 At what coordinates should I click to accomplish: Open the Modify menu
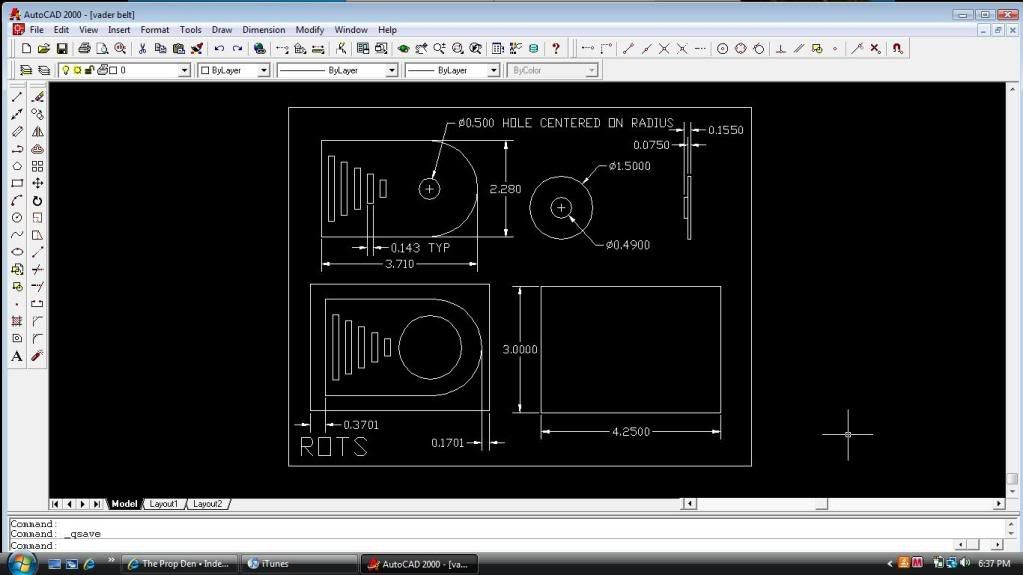[309, 30]
